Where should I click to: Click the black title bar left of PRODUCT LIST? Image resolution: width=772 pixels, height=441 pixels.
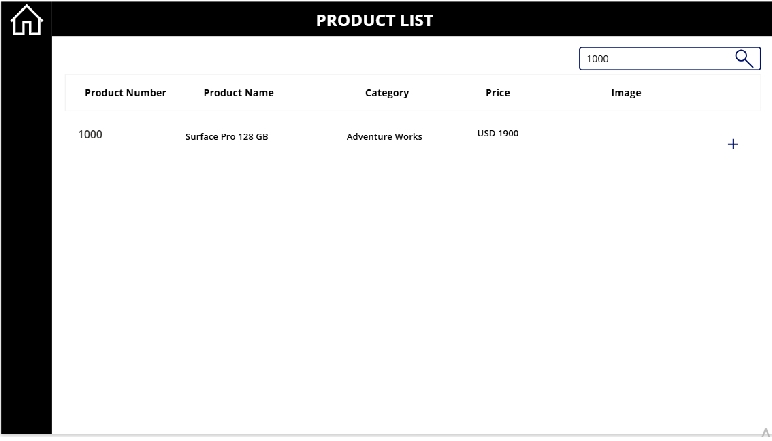click(182, 19)
